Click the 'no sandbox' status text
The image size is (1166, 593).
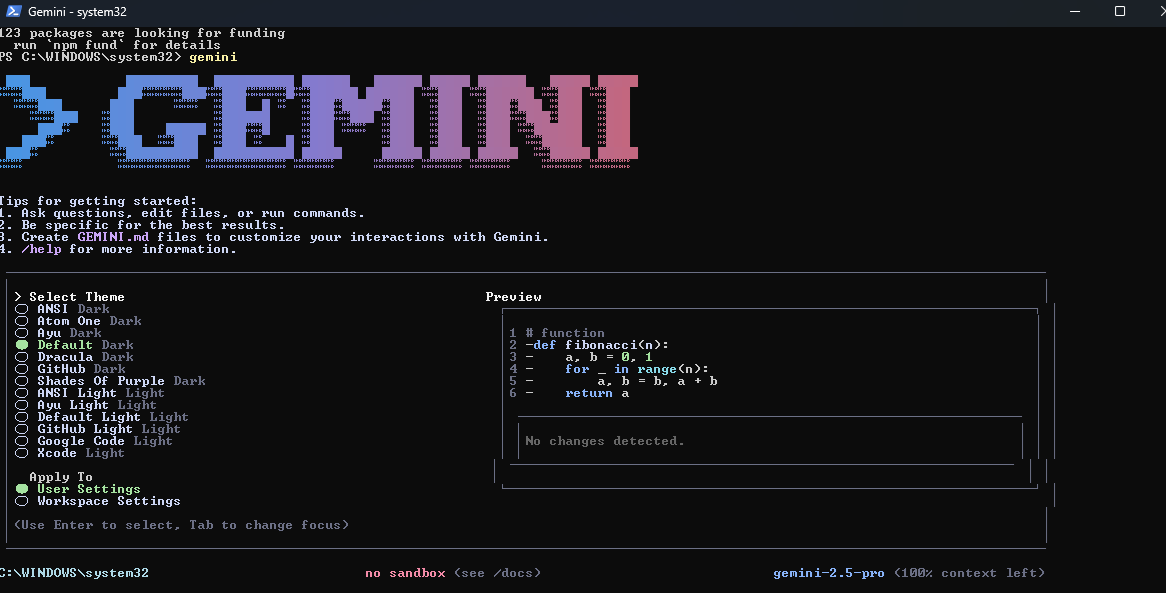405,572
